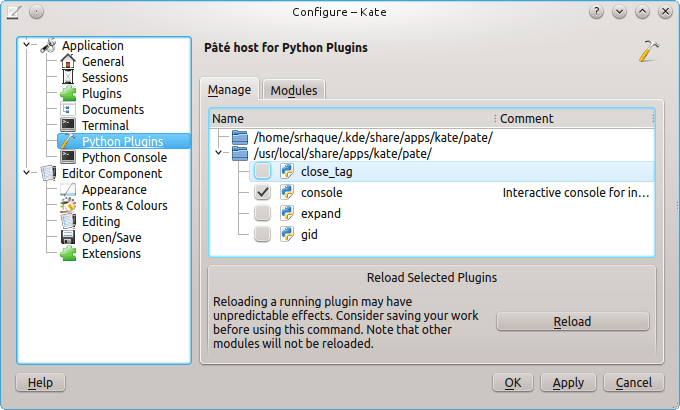Screen dimensions: 680x410
Task: Select the gid plugin name
Action: 309,235
